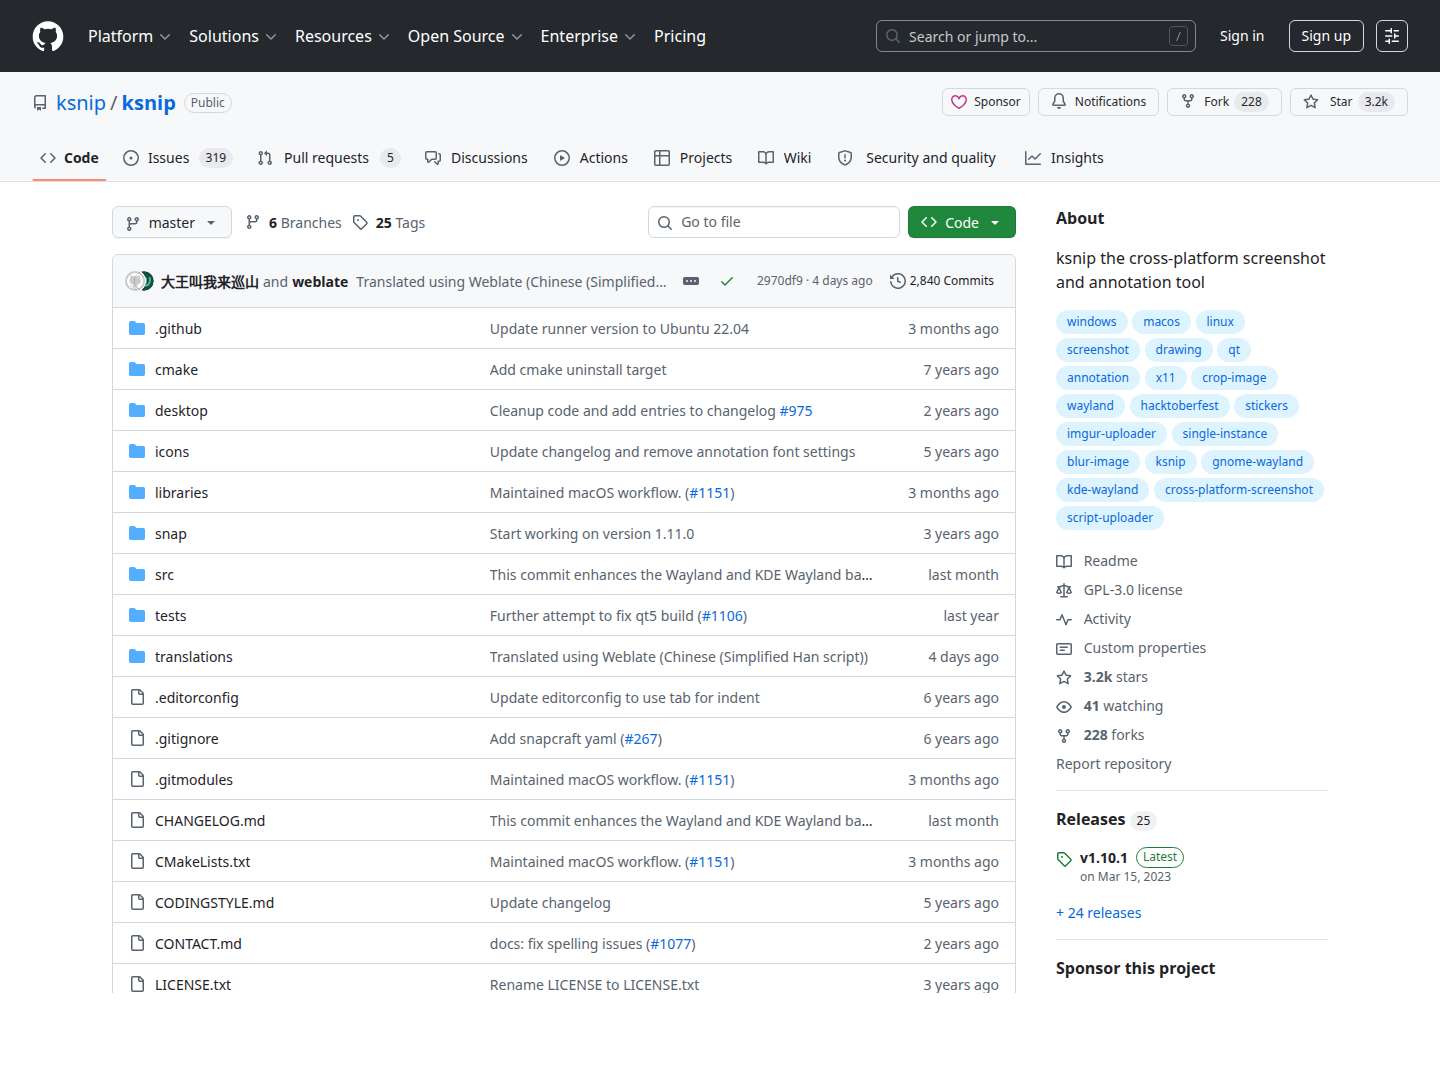Fork the ksnip repository
This screenshot has height=1080, width=1440.
coord(1224,102)
